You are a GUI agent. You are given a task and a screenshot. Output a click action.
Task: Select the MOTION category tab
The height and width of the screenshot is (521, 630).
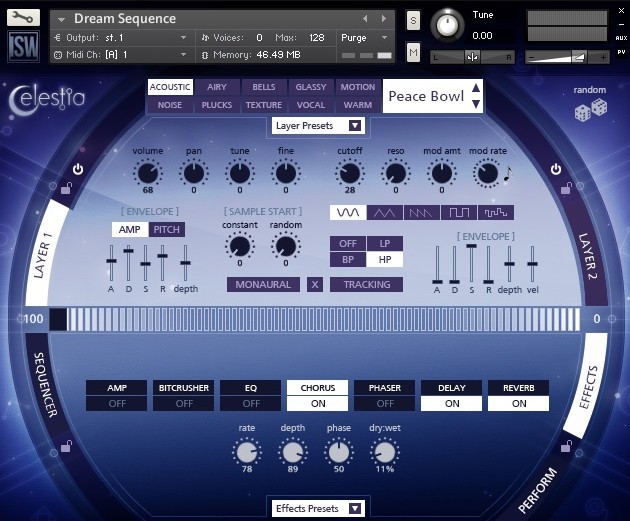pyautogui.click(x=358, y=87)
